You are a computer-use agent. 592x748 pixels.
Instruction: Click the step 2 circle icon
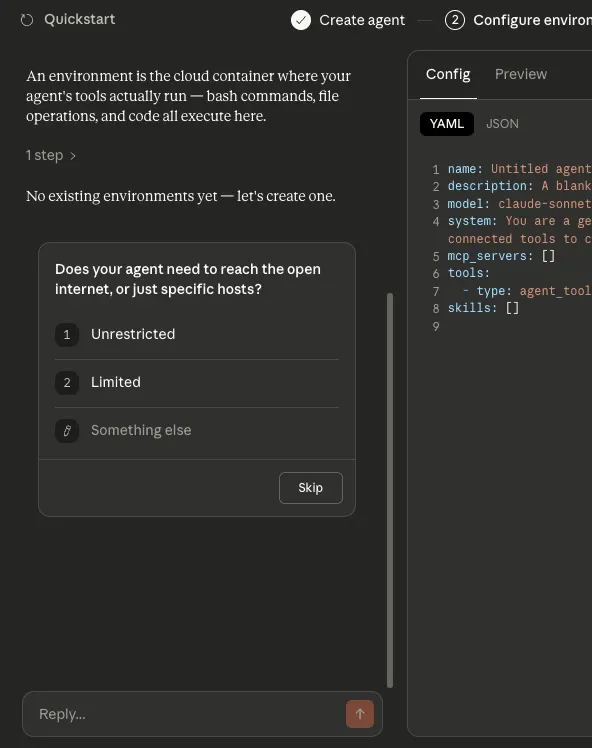pos(454,20)
